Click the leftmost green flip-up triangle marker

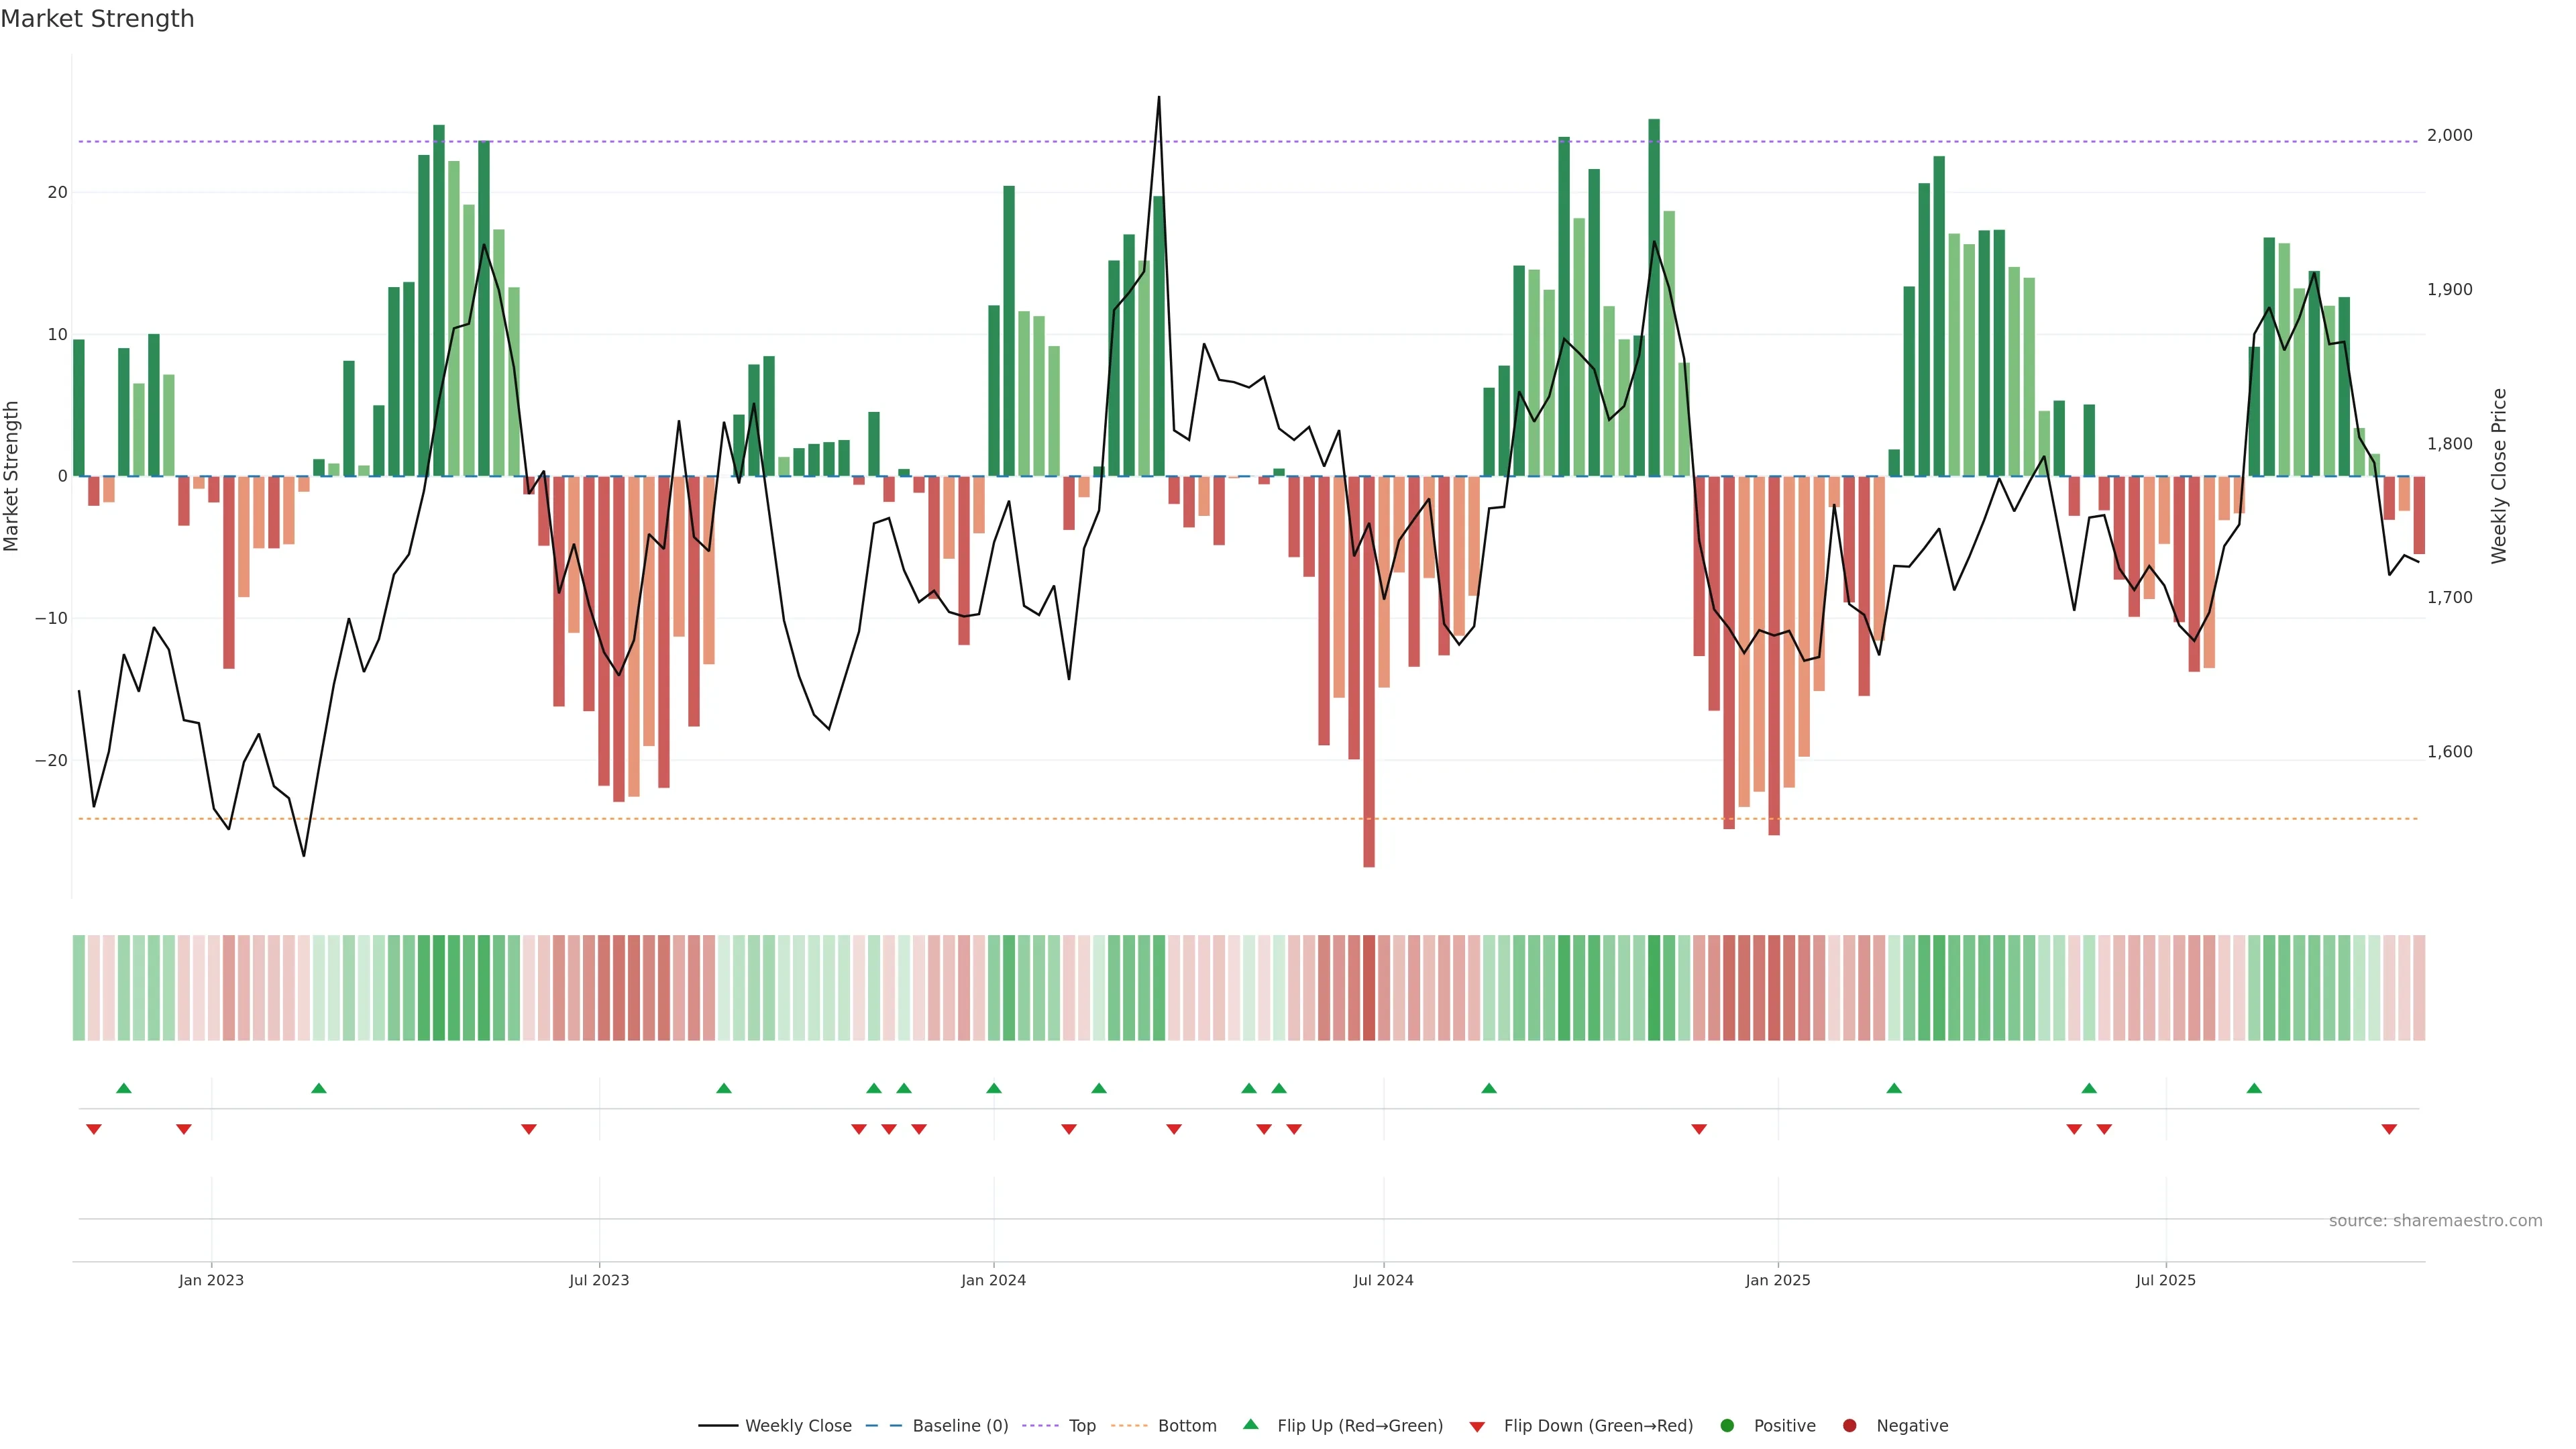(x=124, y=1088)
